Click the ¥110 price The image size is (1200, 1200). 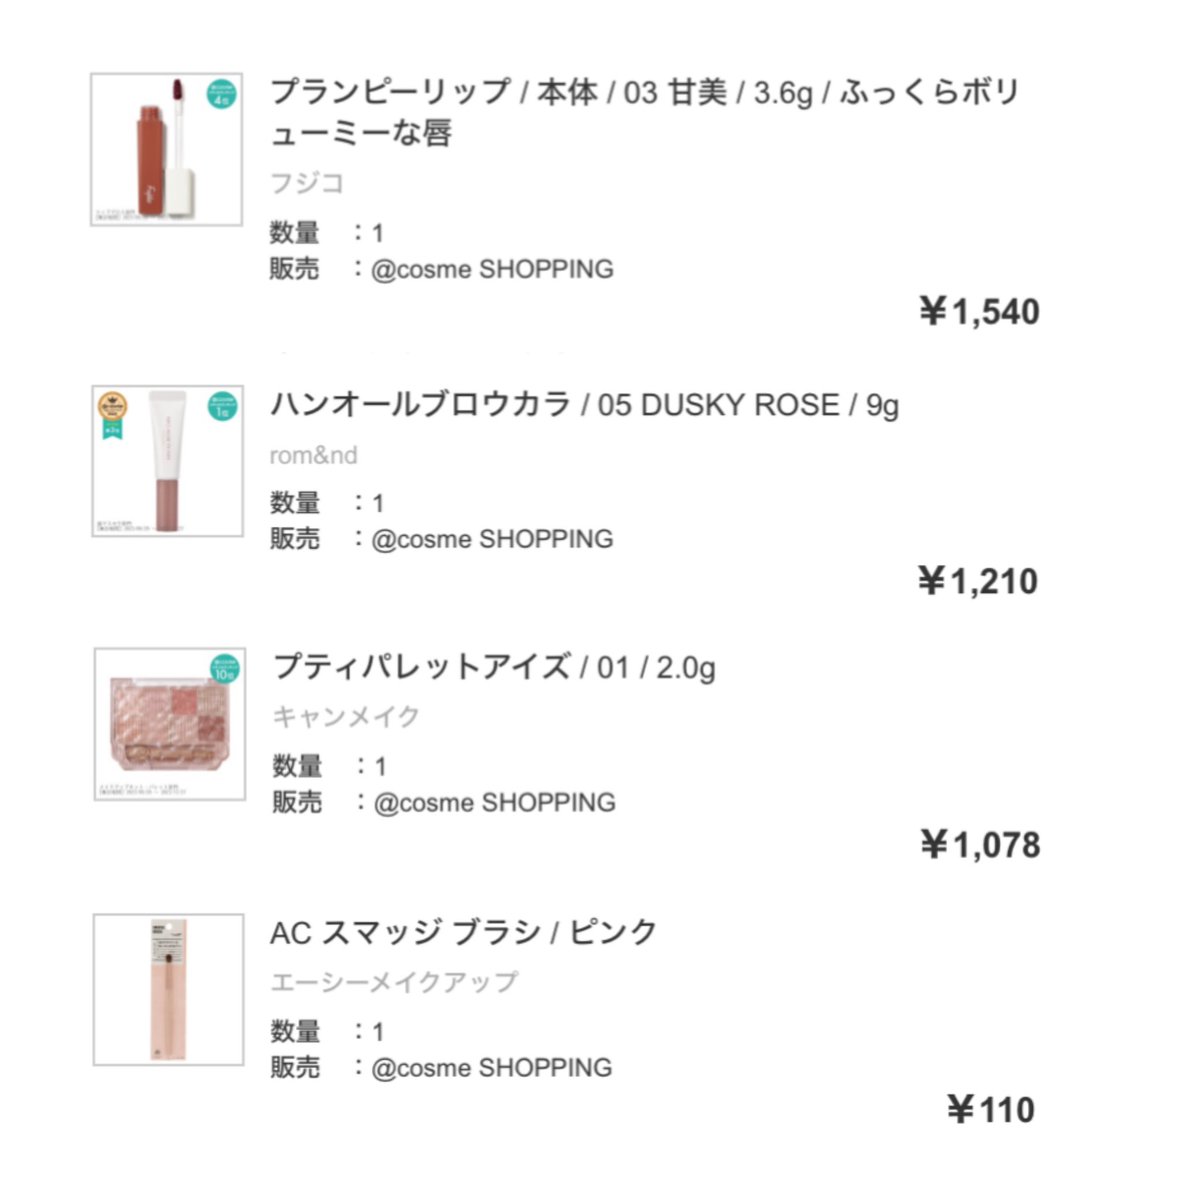click(991, 1109)
